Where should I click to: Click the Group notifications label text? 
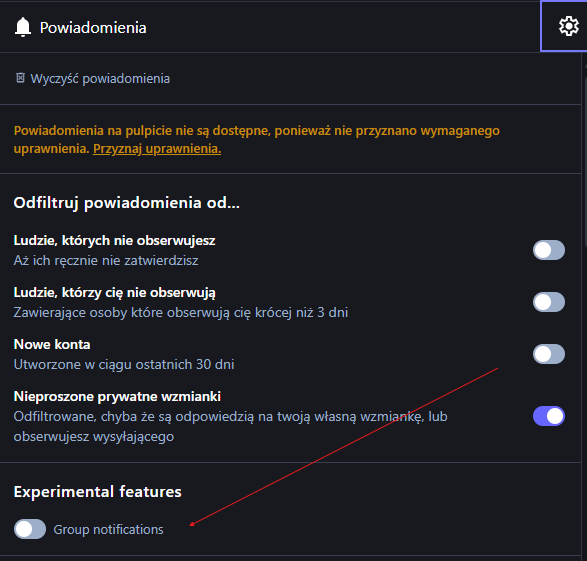[x=108, y=530]
